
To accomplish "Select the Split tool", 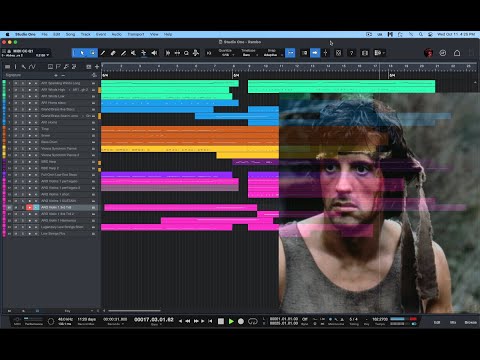I will pyautogui.click(x=103, y=53).
